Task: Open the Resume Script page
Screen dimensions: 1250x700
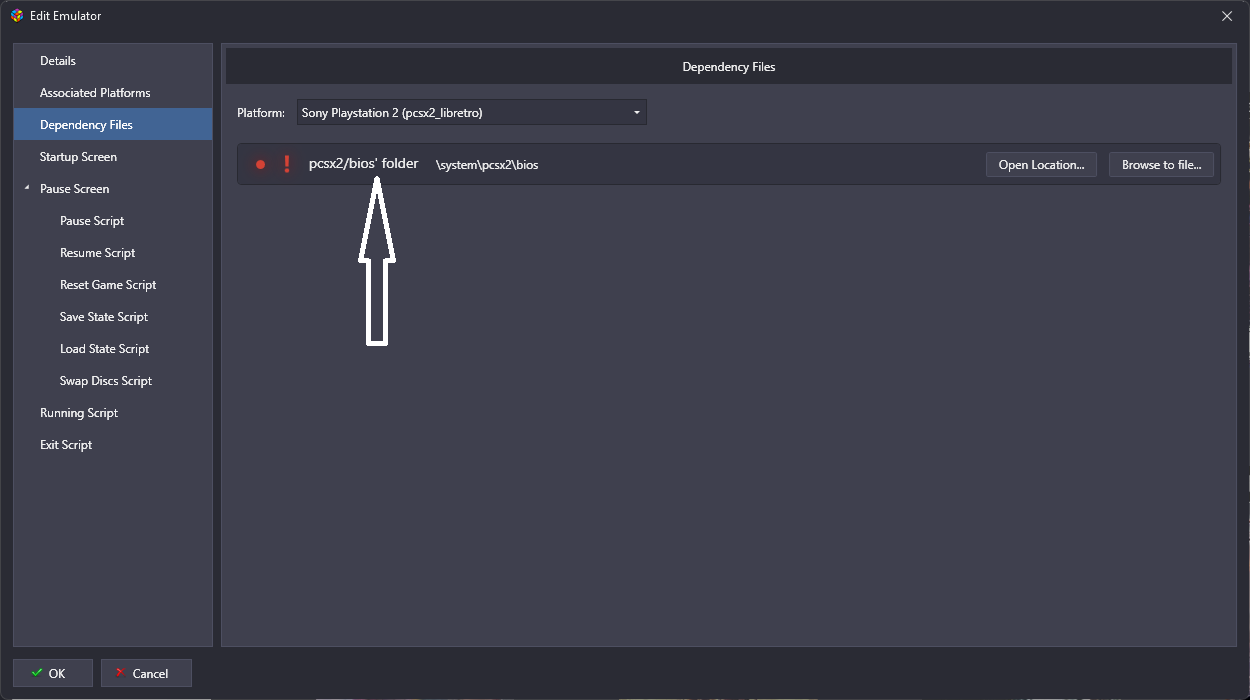Action: point(113,253)
